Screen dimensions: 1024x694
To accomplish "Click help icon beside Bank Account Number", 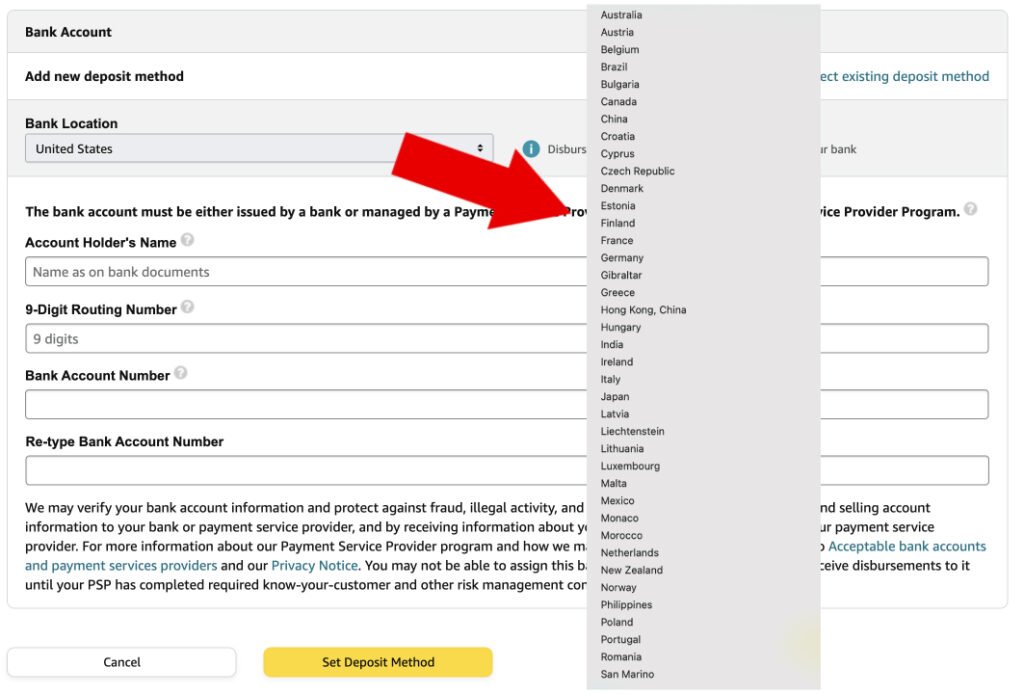I will click(181, 374).
